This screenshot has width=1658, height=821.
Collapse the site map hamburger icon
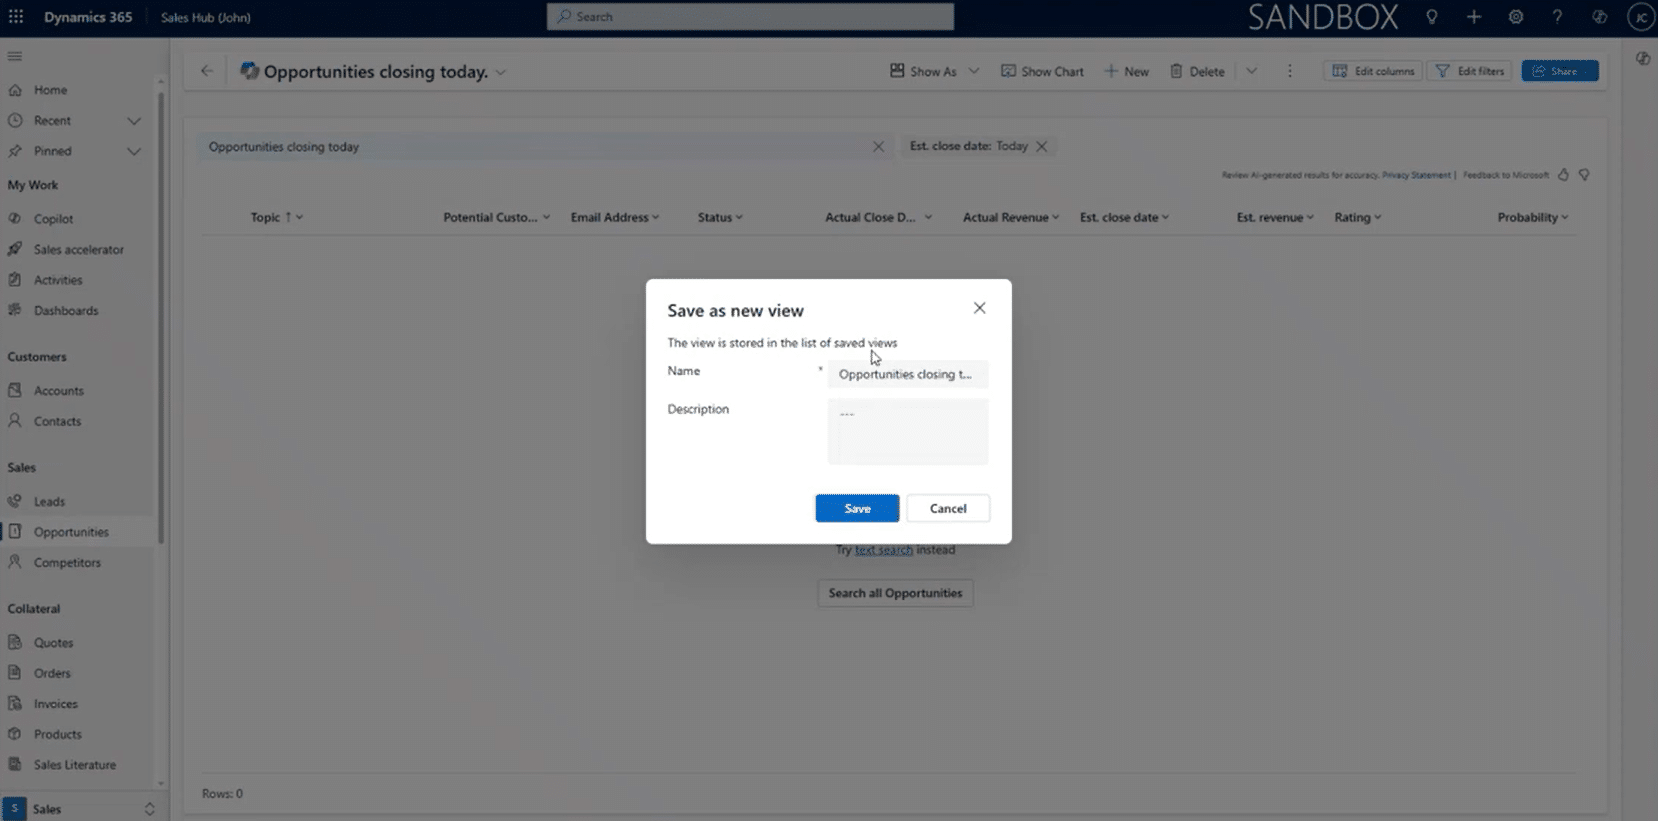[15, 57]
